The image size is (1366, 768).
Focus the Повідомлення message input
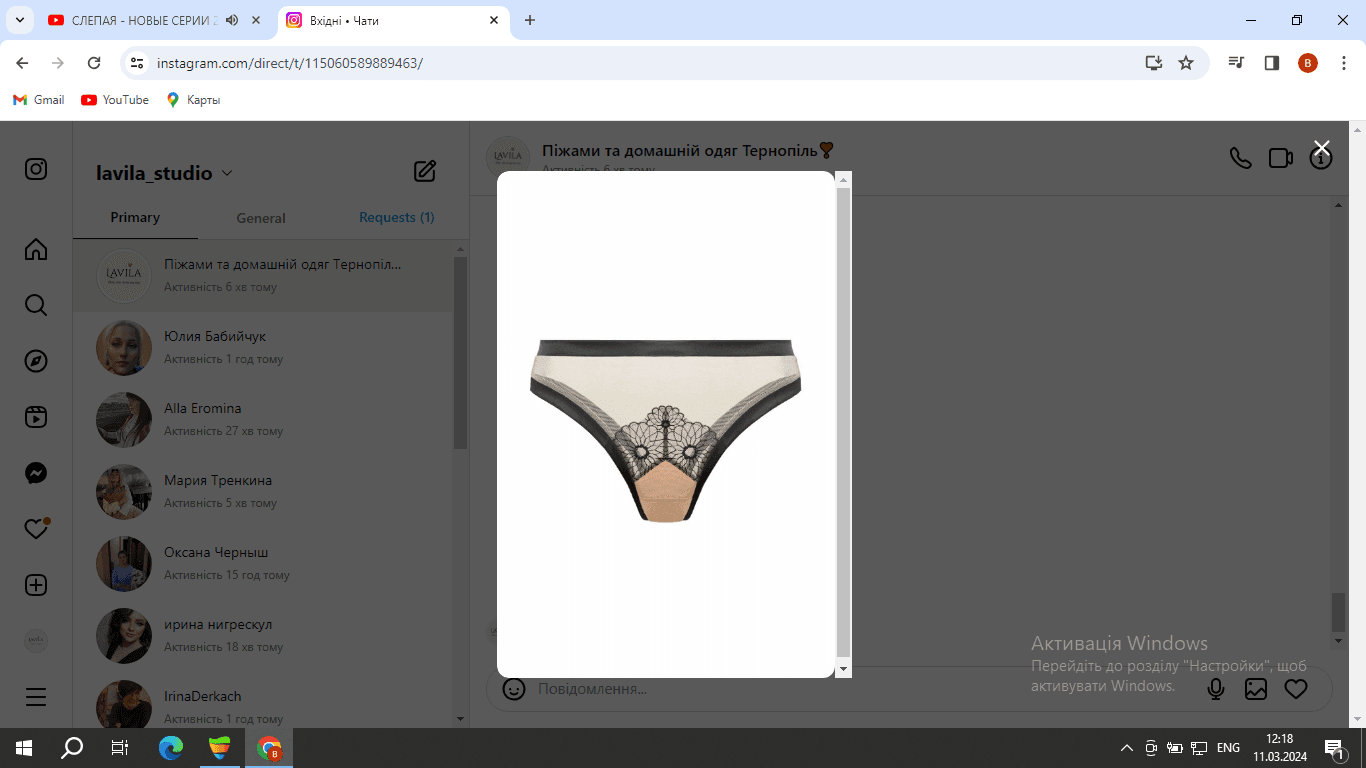coord(860,689)
